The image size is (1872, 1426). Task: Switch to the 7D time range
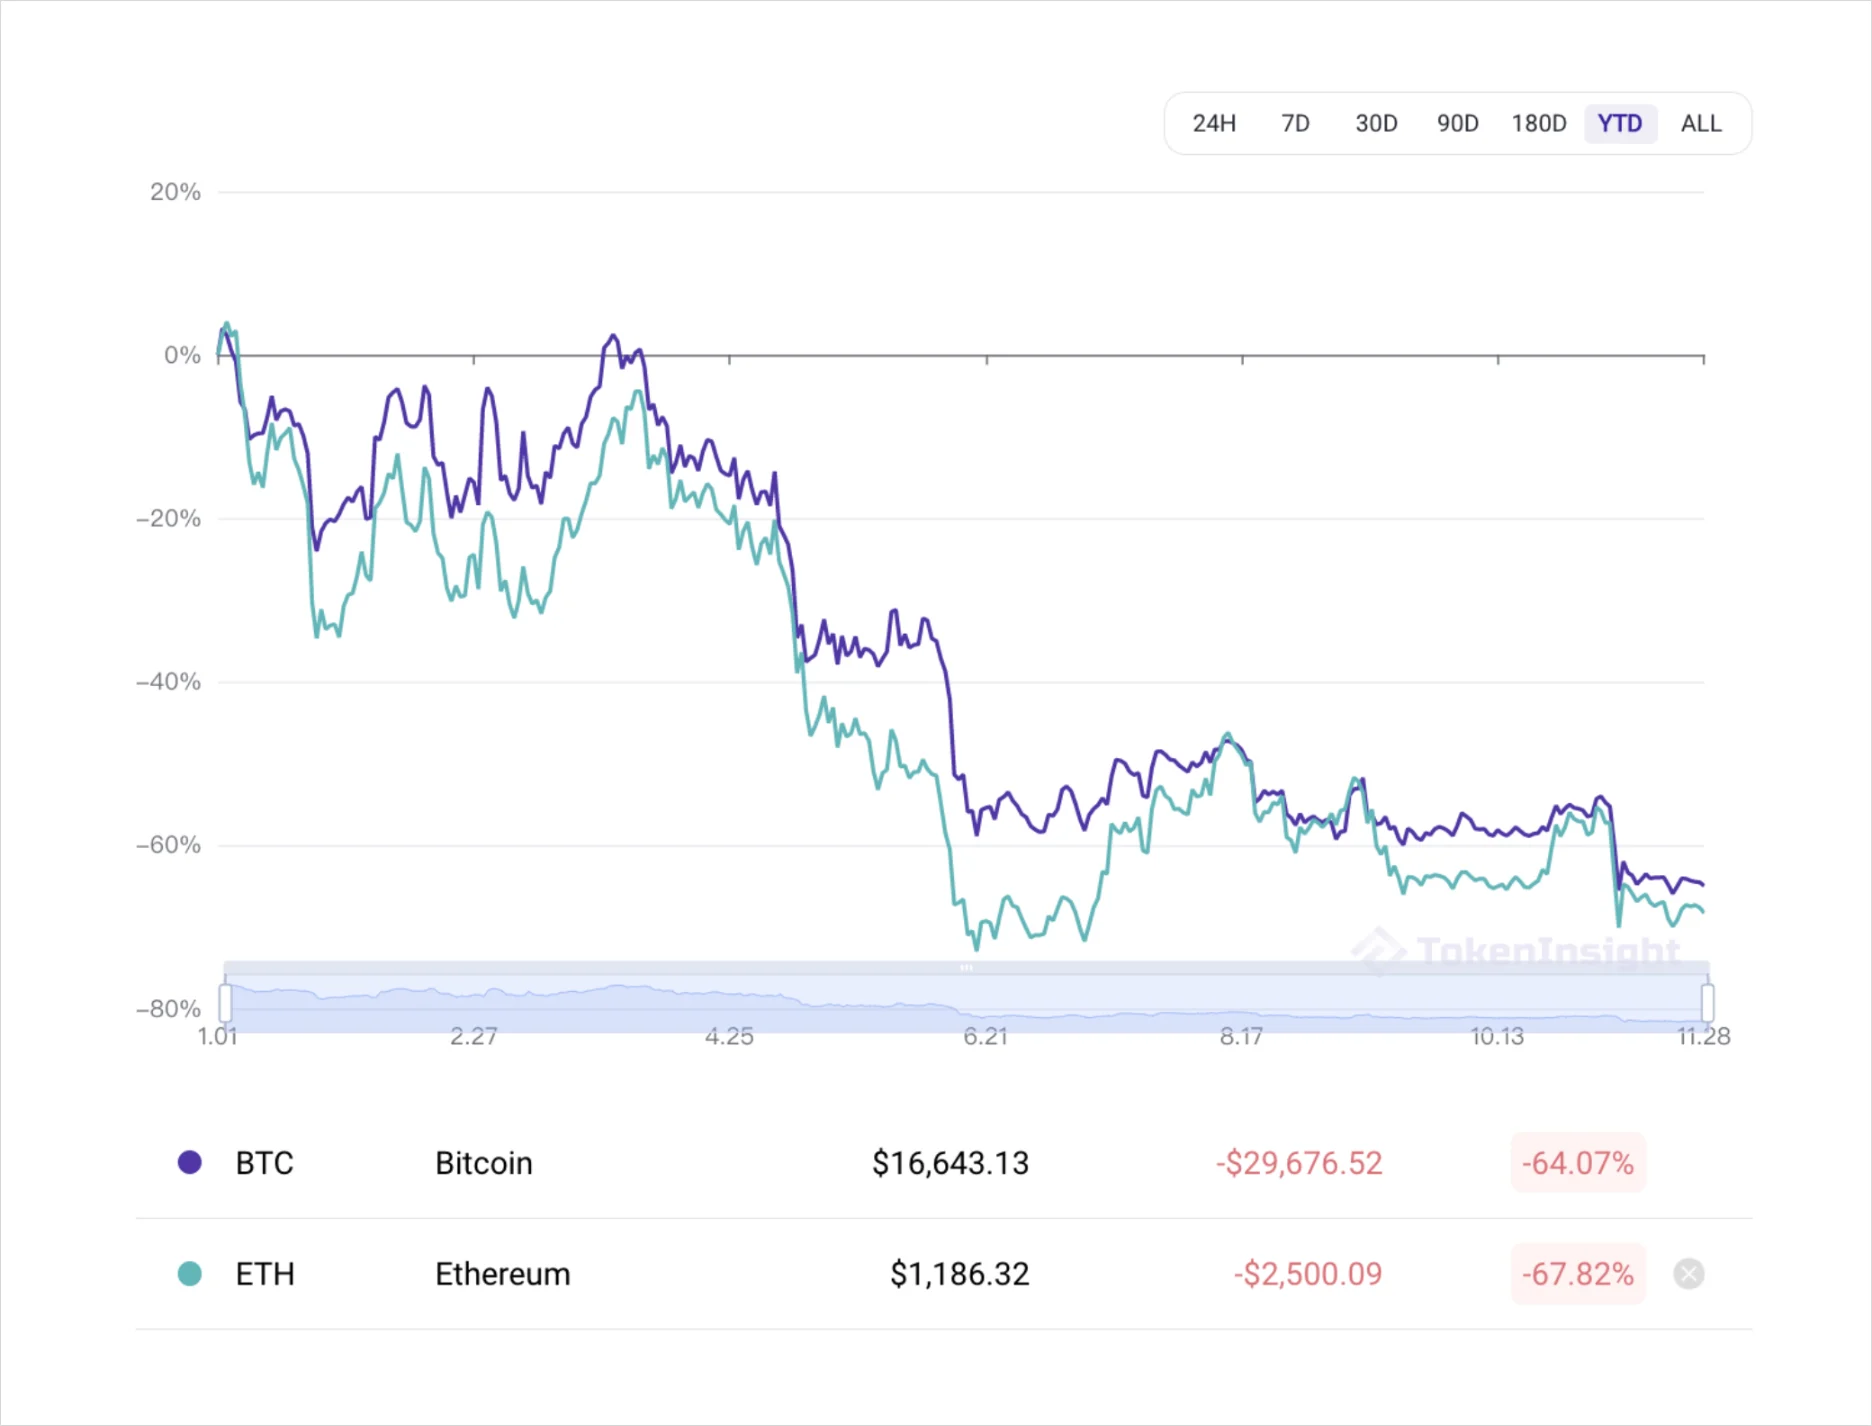(x=1295, y=123)
